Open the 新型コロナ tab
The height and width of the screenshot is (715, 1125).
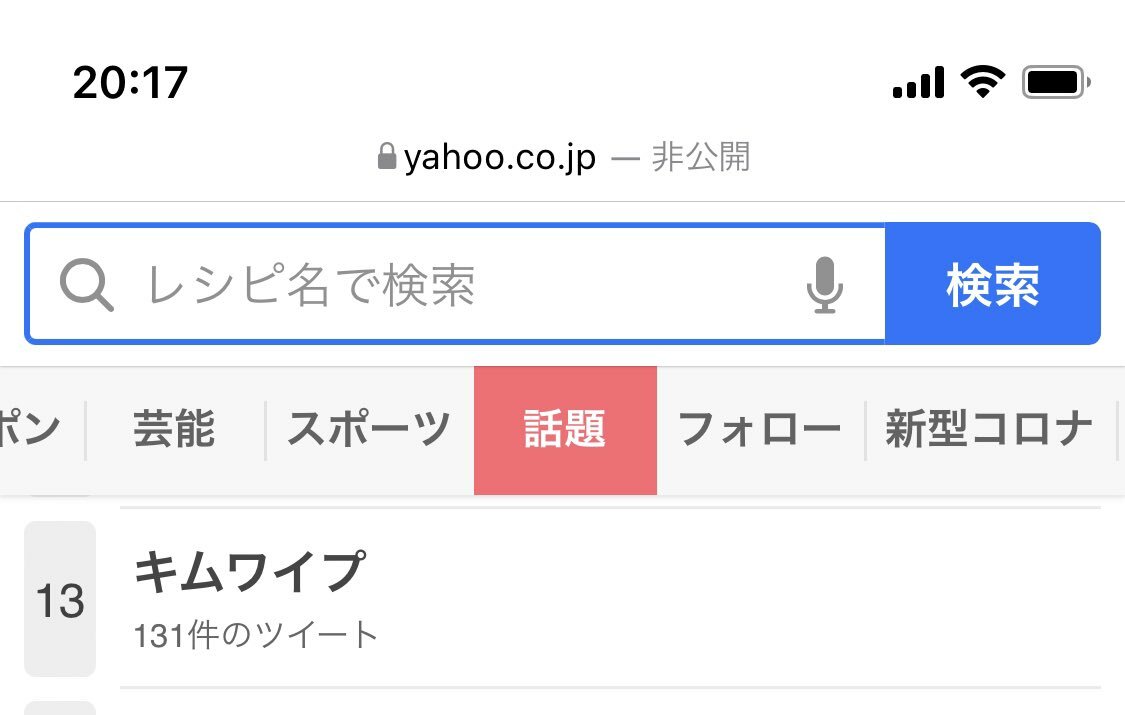click(989, 429)
